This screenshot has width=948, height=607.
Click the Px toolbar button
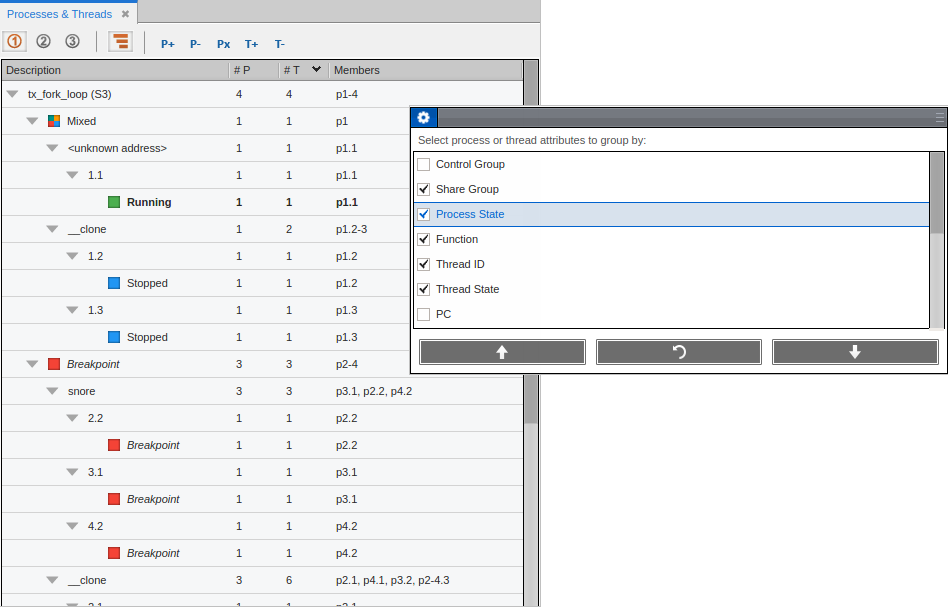point(223,44)
